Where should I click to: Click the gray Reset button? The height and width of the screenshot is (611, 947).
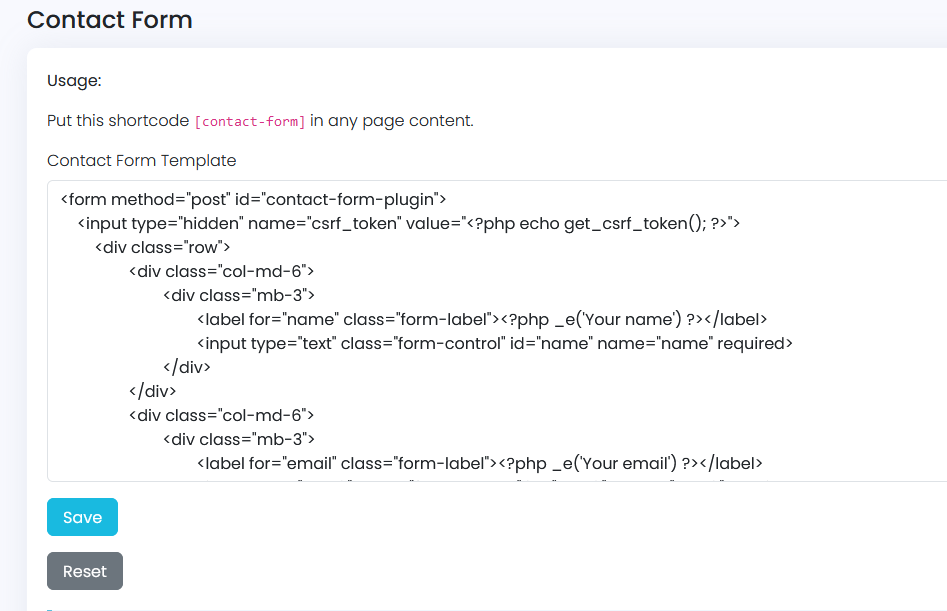85,571
